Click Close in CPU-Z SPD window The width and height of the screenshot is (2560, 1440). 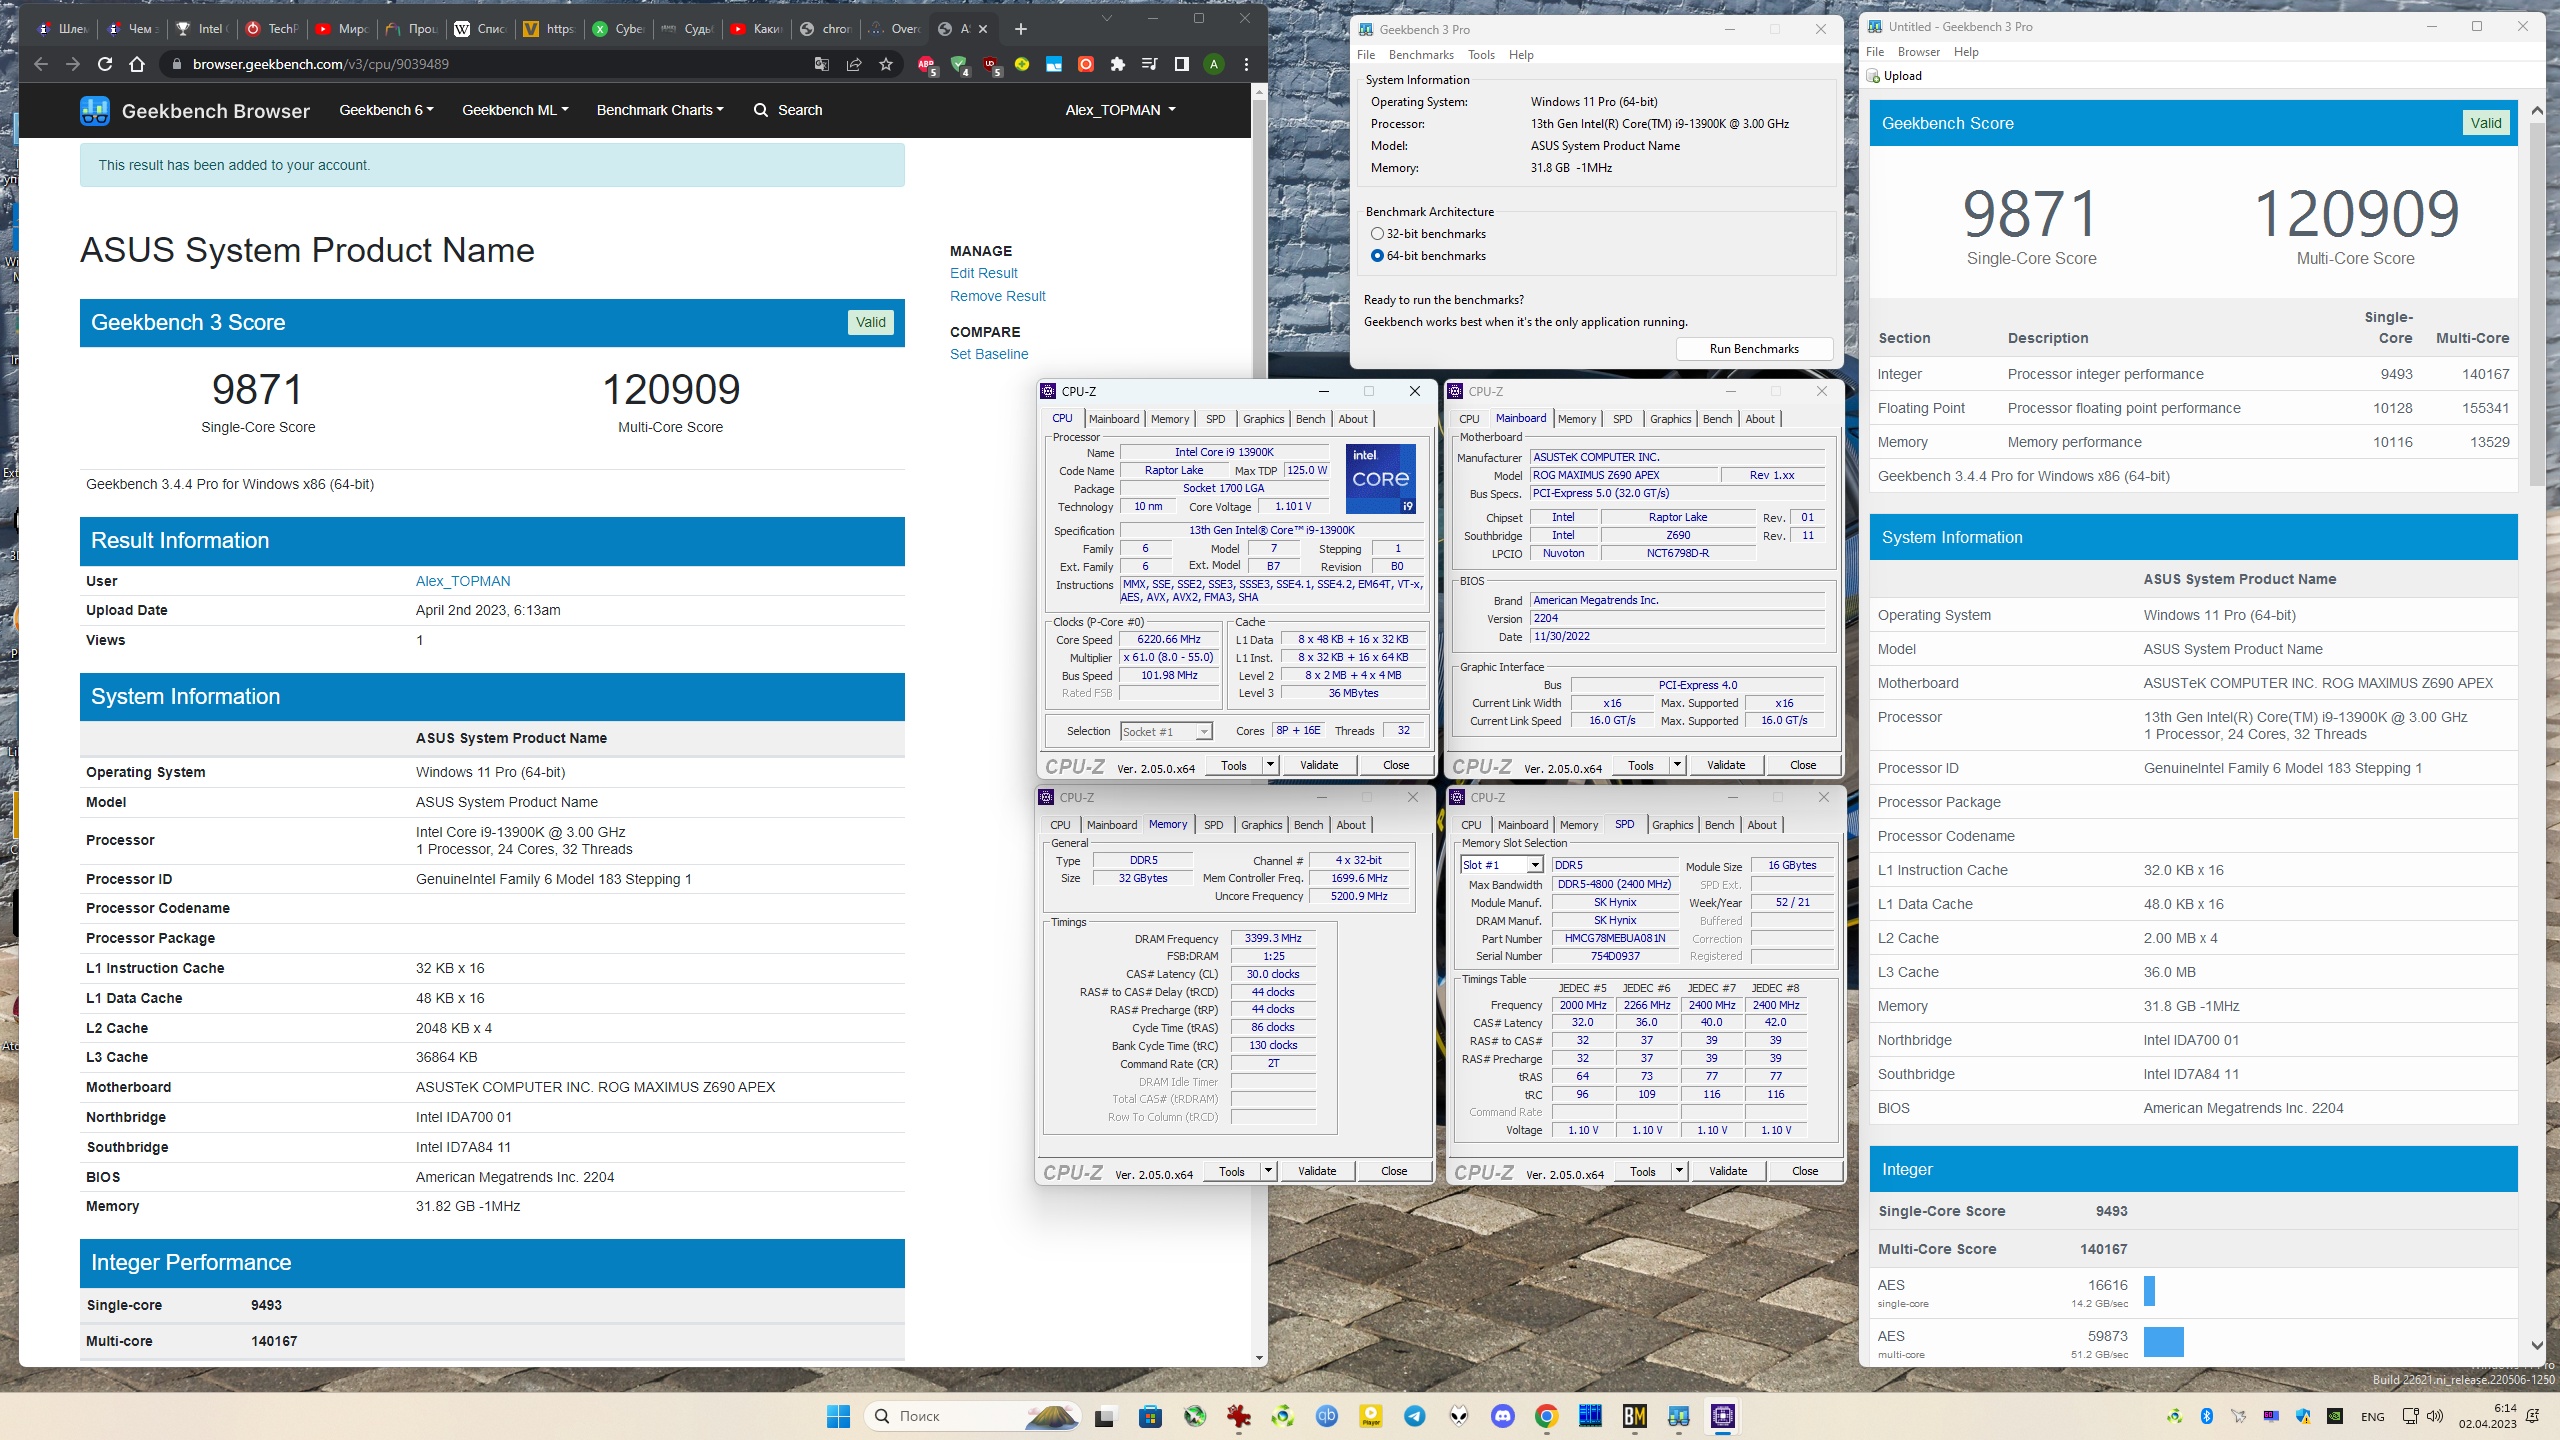pyautogui.click(x=1805, y=1171)
